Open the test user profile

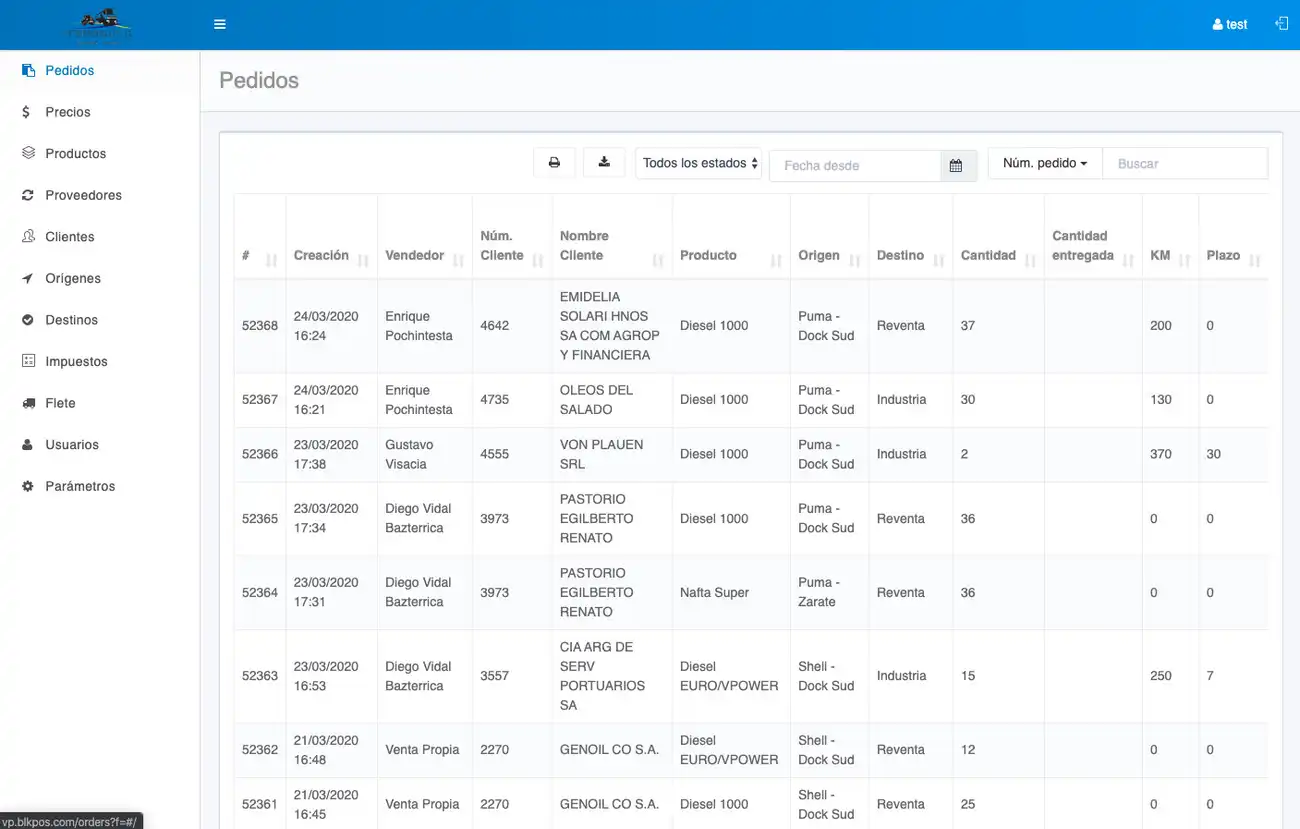click(x=1230, y=24)
